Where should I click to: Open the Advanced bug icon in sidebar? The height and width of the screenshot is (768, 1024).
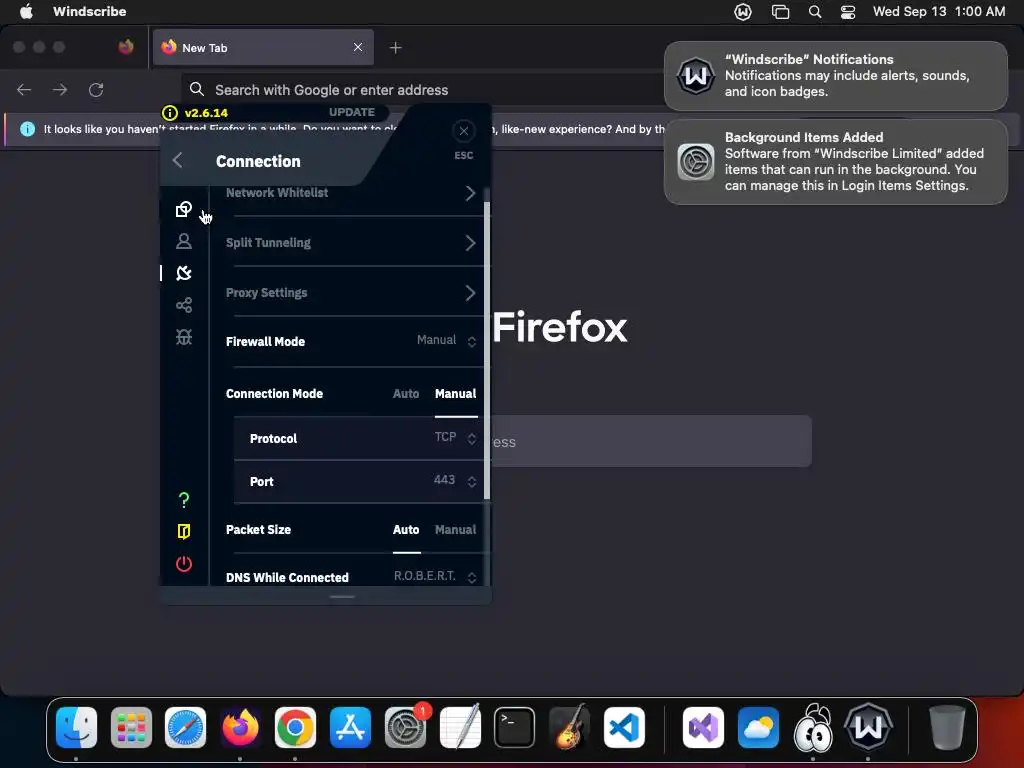pos(184,337)
